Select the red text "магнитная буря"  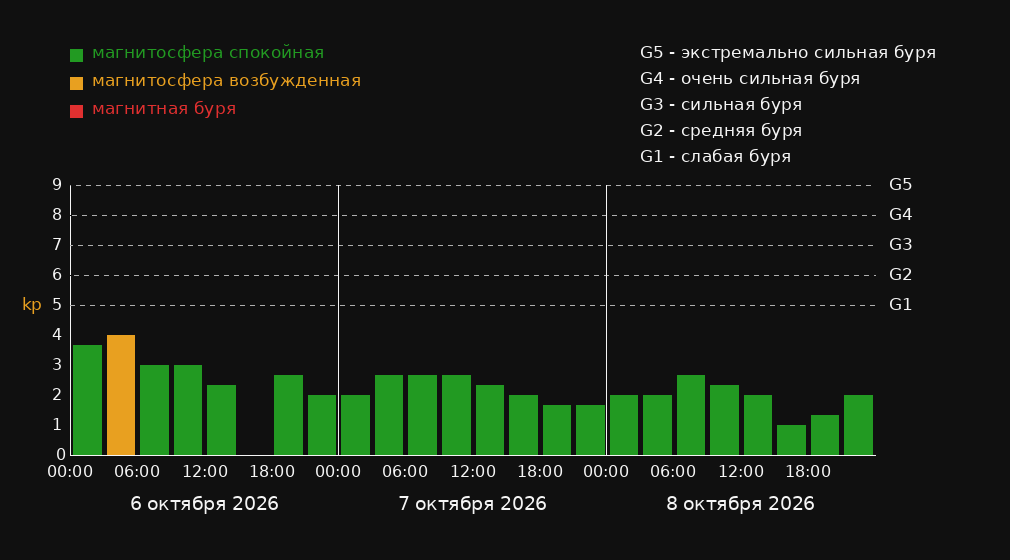tap(164, 109)
